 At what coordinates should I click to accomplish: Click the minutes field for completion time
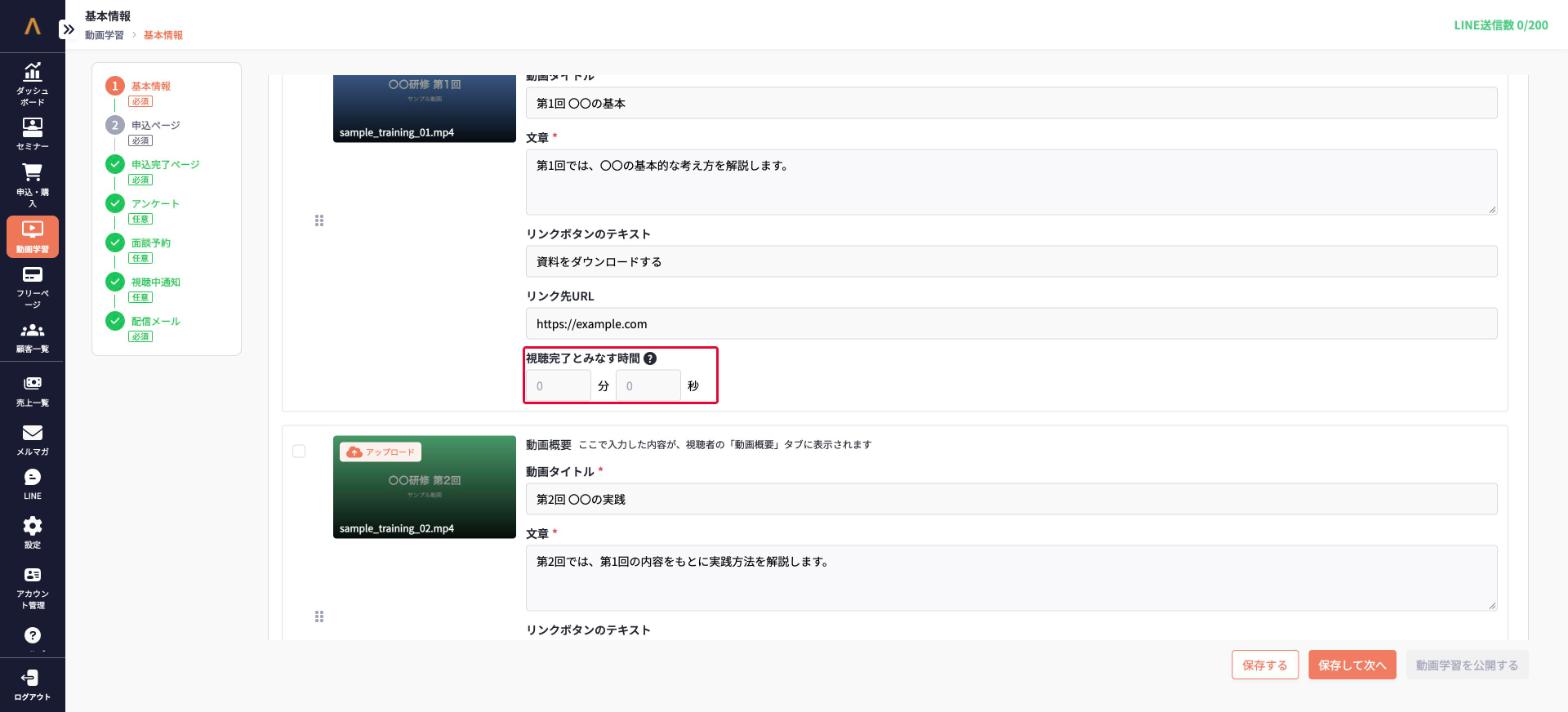click(558, 386)
